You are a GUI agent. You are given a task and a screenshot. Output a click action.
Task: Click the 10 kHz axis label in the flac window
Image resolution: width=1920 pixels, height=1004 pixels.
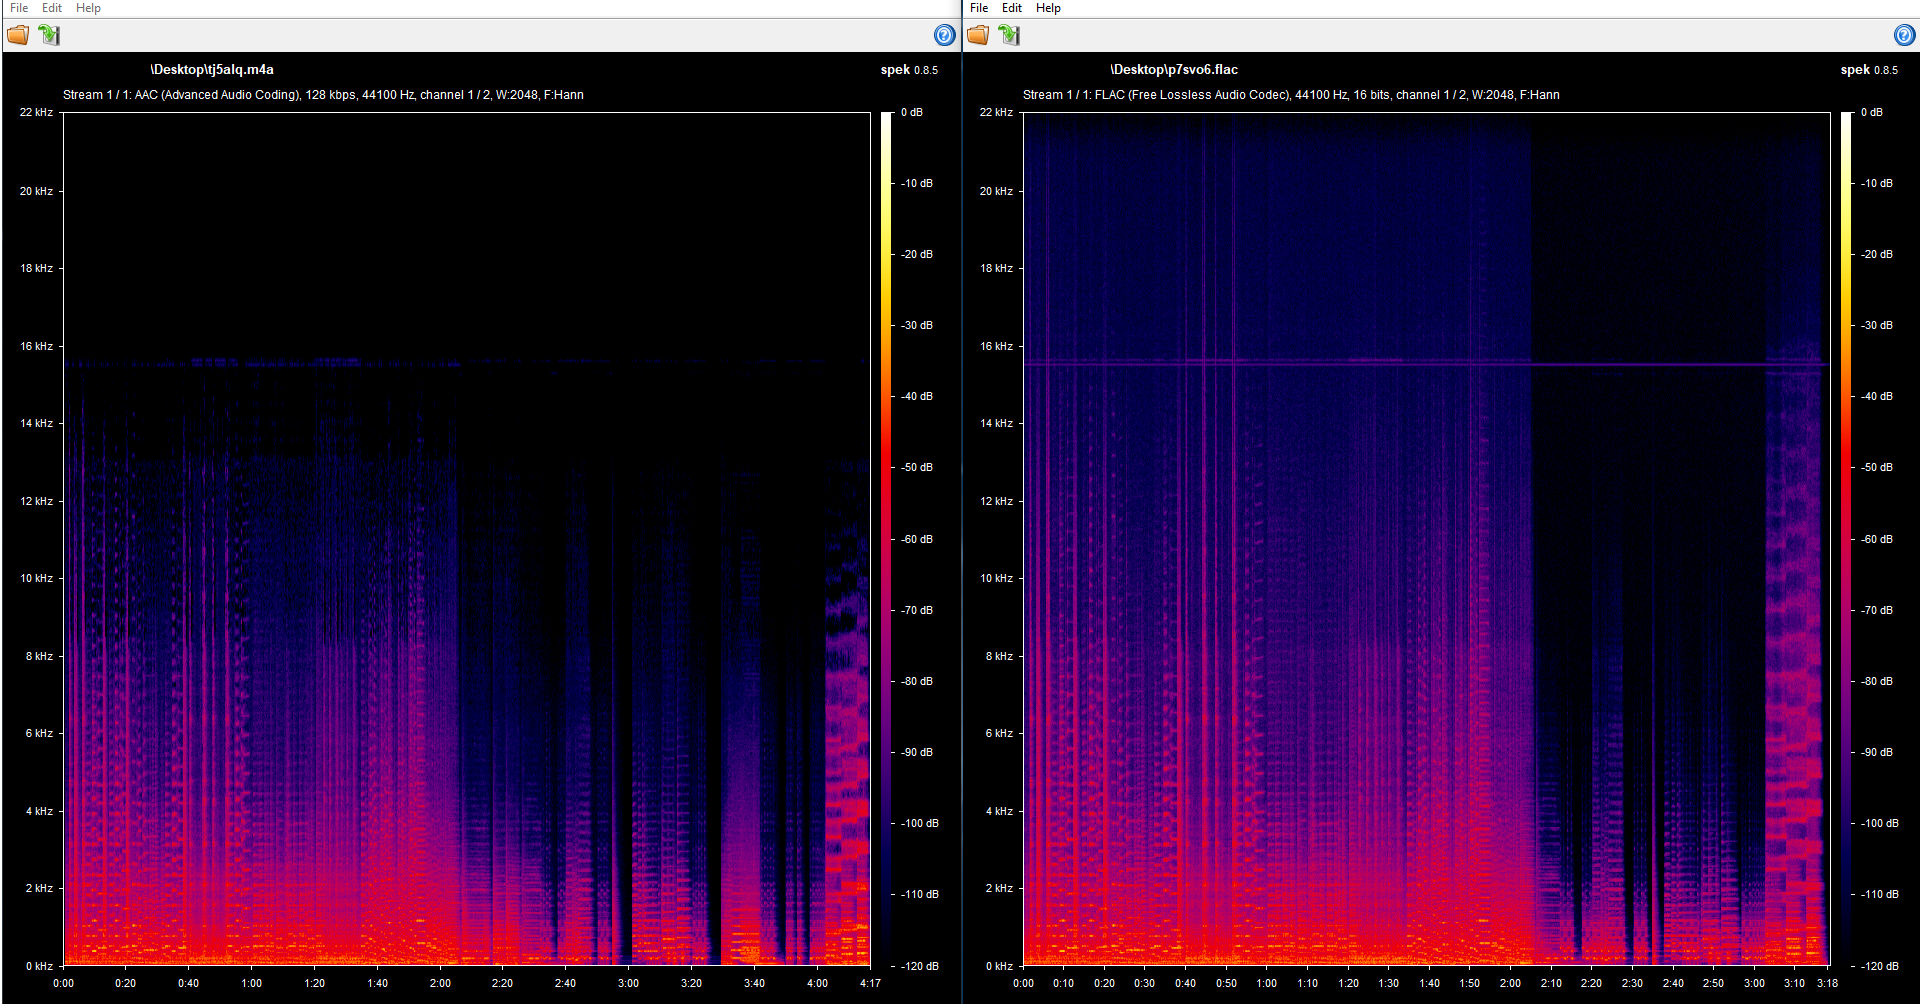tap(996, 578)
